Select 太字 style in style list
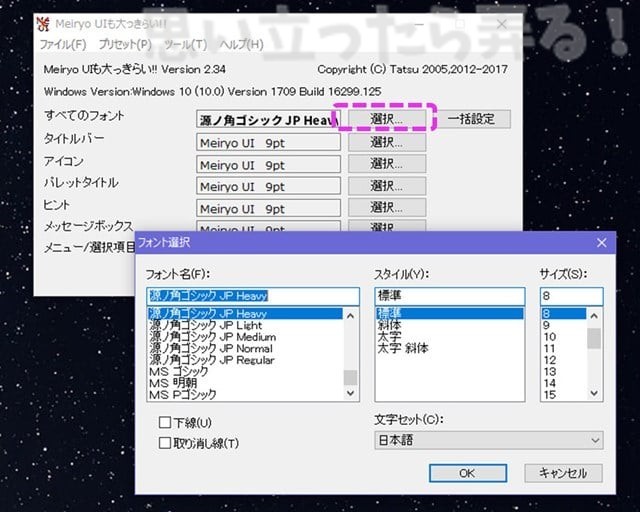640x512 pixels. pyautogui.click(x=389, y=337)
